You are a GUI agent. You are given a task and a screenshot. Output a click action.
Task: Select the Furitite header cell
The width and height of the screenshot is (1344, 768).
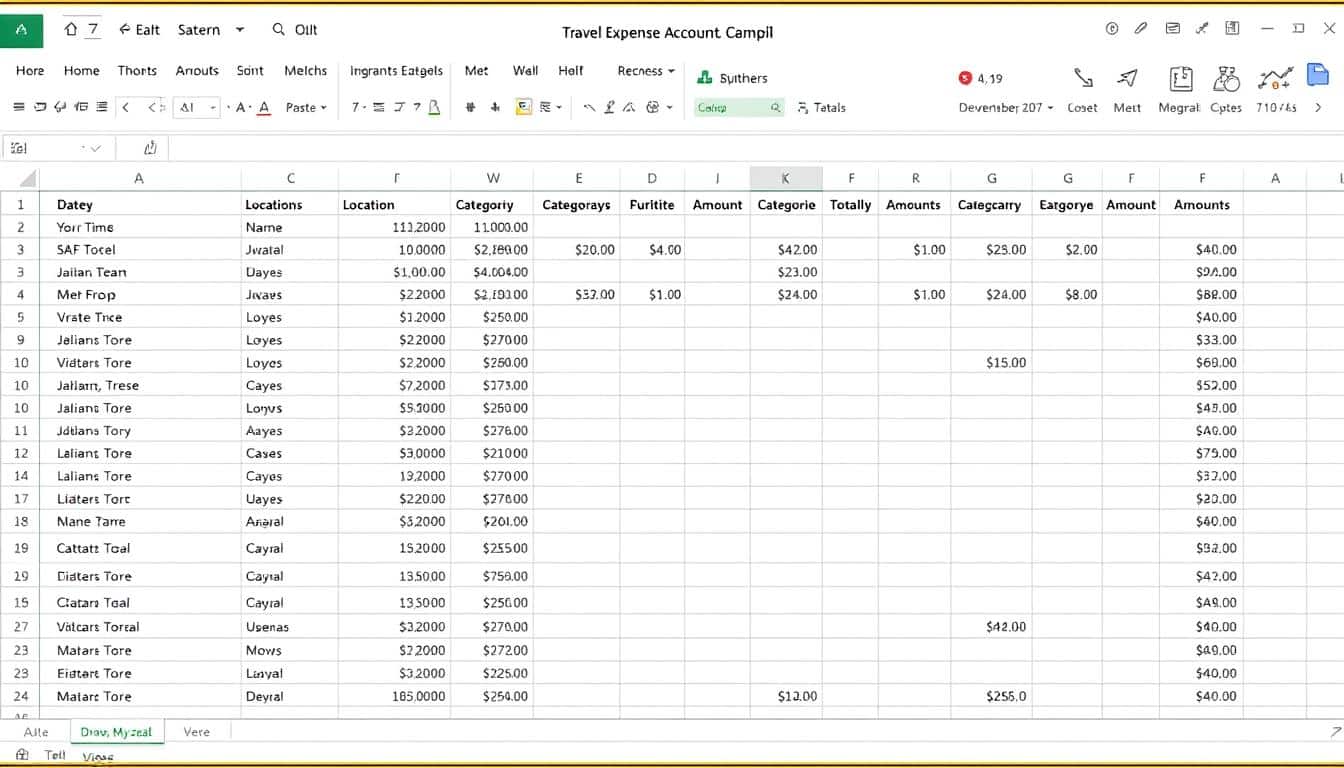click(652, 204)
